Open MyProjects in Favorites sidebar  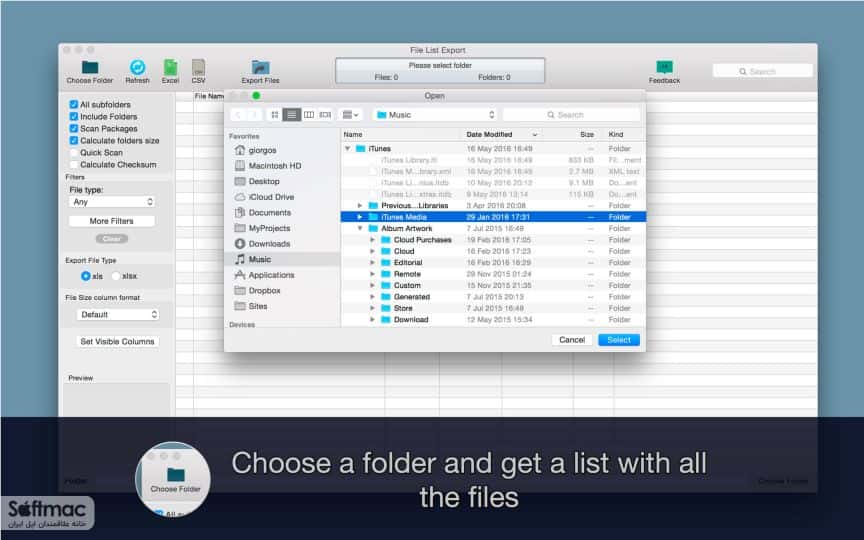(x=262, y=228)
